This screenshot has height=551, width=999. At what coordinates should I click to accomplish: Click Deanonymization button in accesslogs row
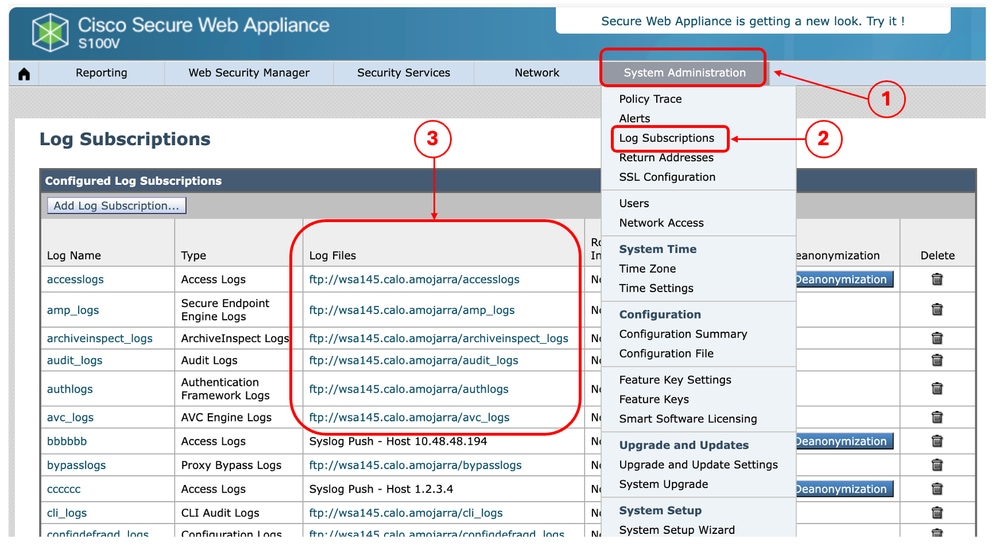click(844, 279)
